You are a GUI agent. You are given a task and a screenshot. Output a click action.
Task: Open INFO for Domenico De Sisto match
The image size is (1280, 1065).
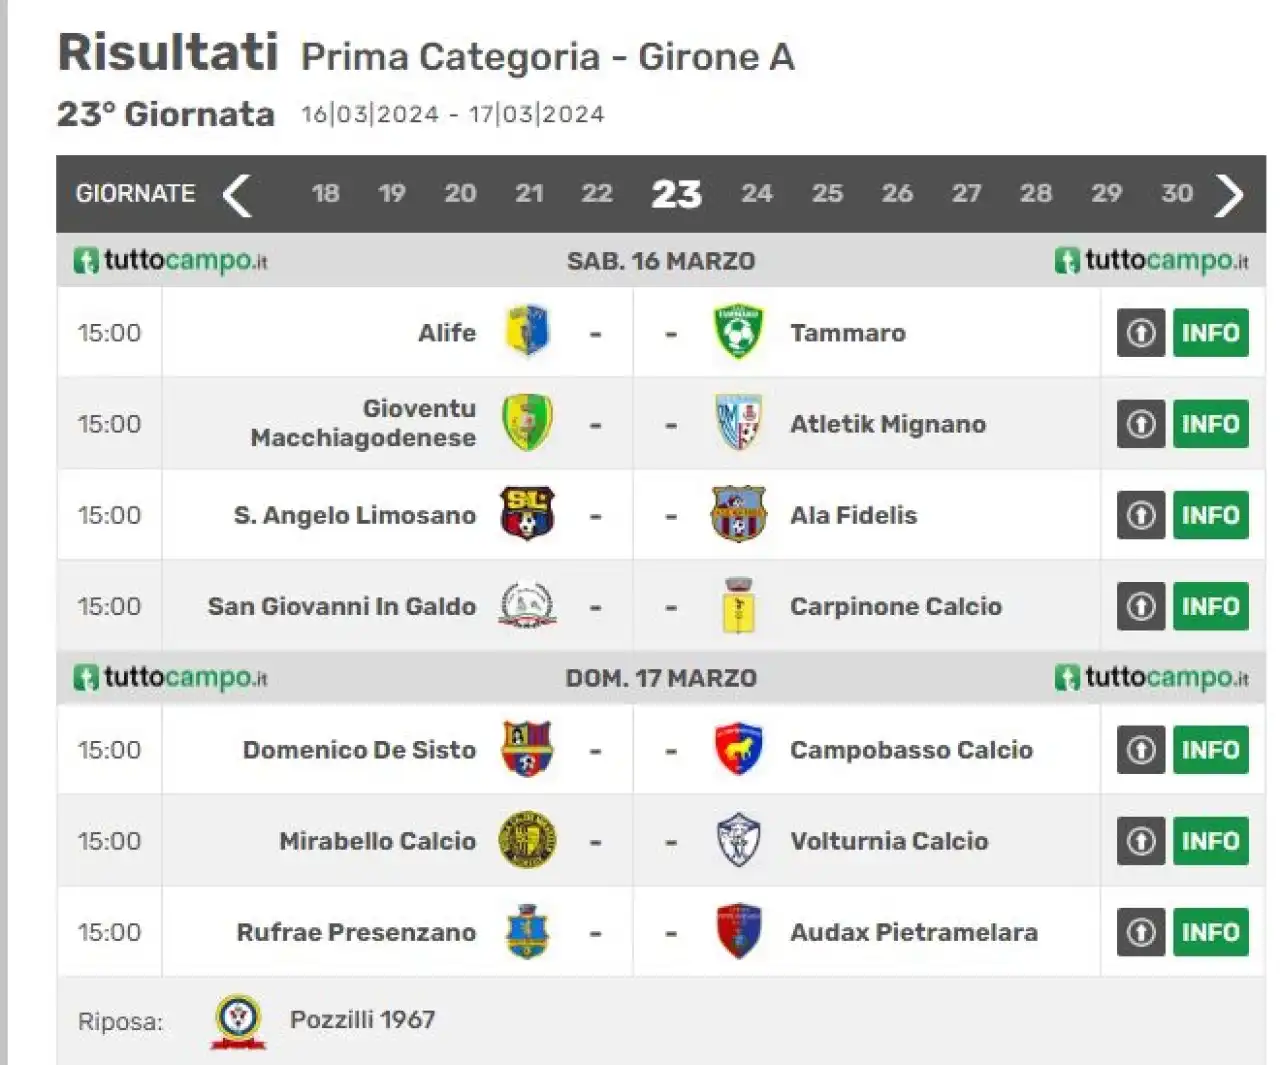point(1210,749)
